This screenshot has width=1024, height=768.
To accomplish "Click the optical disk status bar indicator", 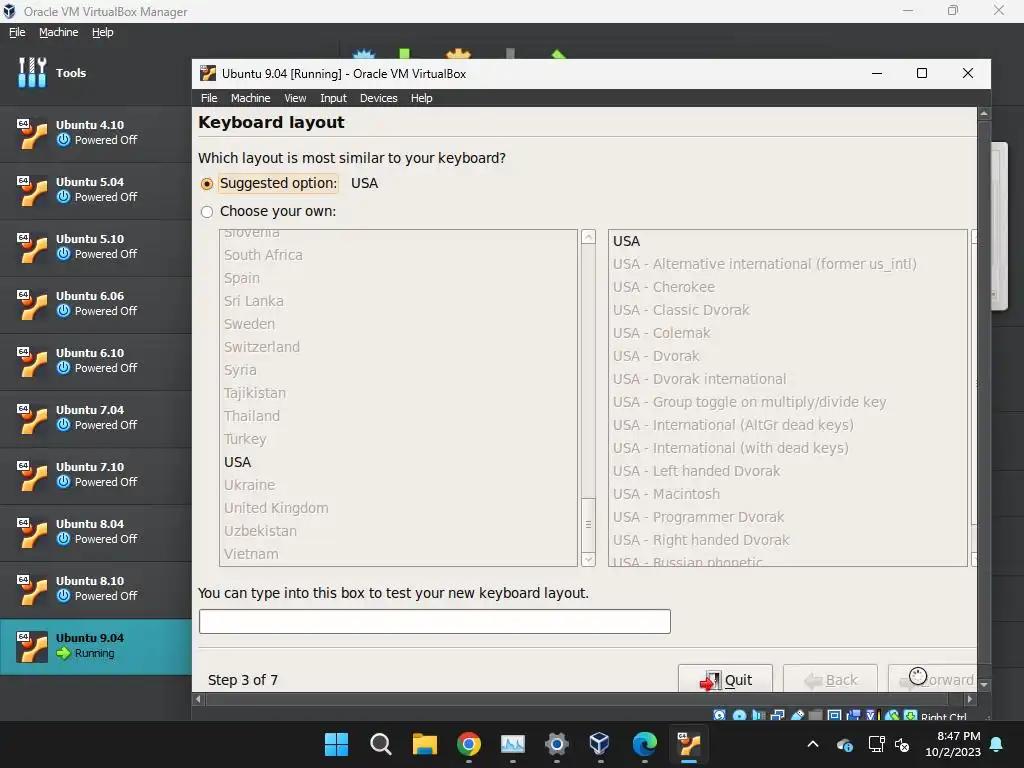I will [x=739, y=715].
